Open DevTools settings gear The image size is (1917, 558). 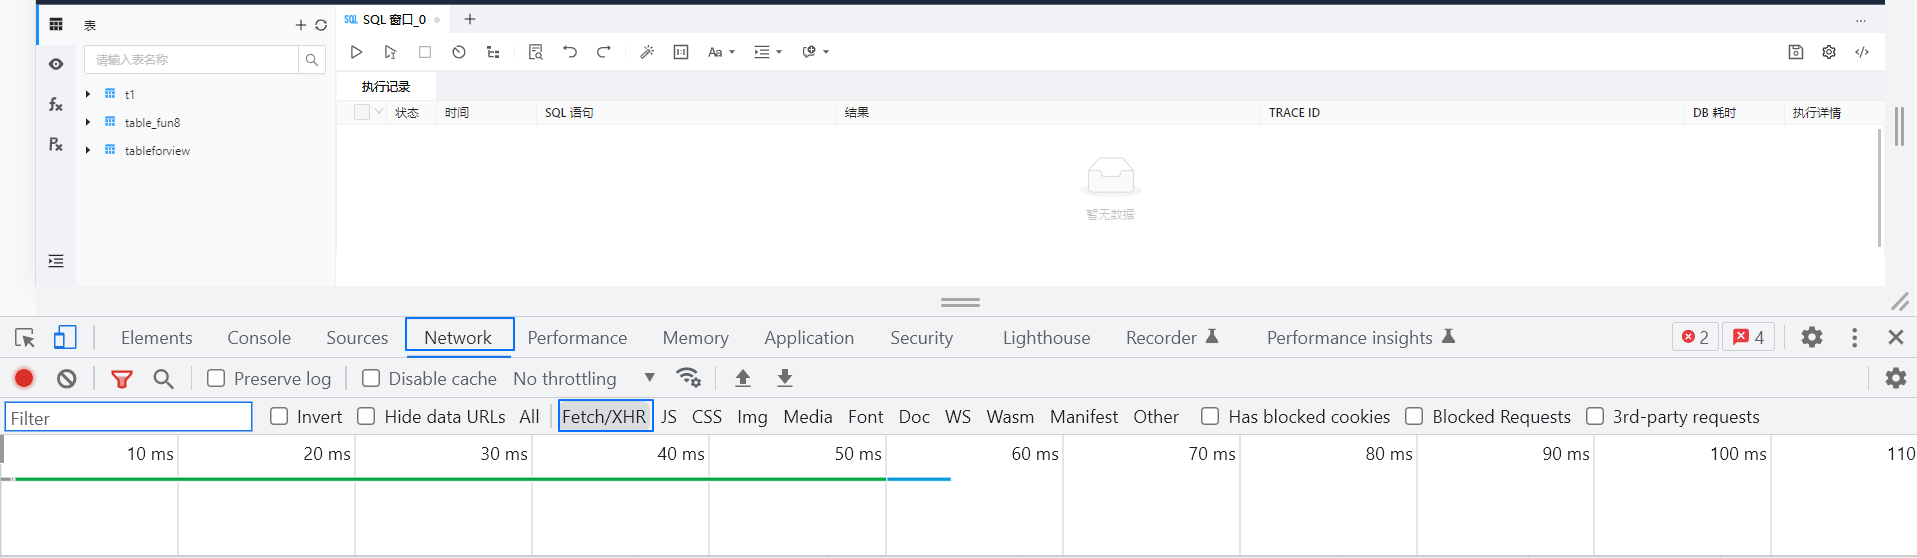pos(1811,338)
